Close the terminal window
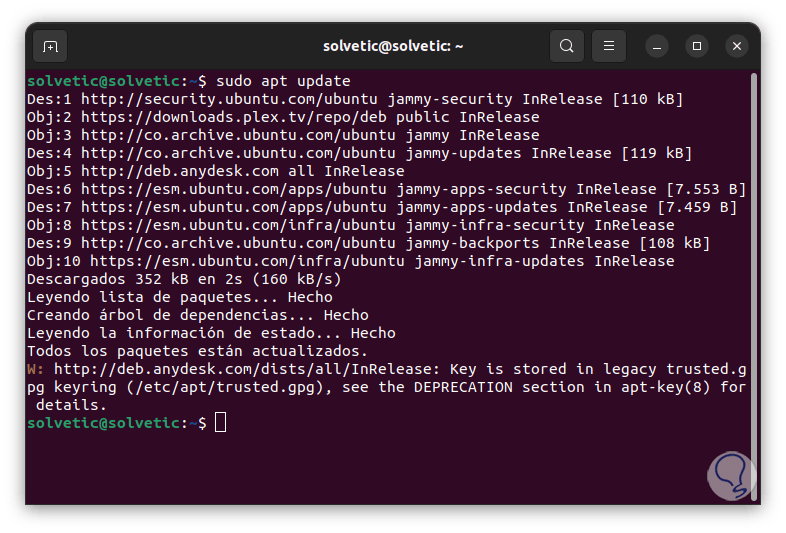This screenshot has height=533, width=786. [737, 46]
